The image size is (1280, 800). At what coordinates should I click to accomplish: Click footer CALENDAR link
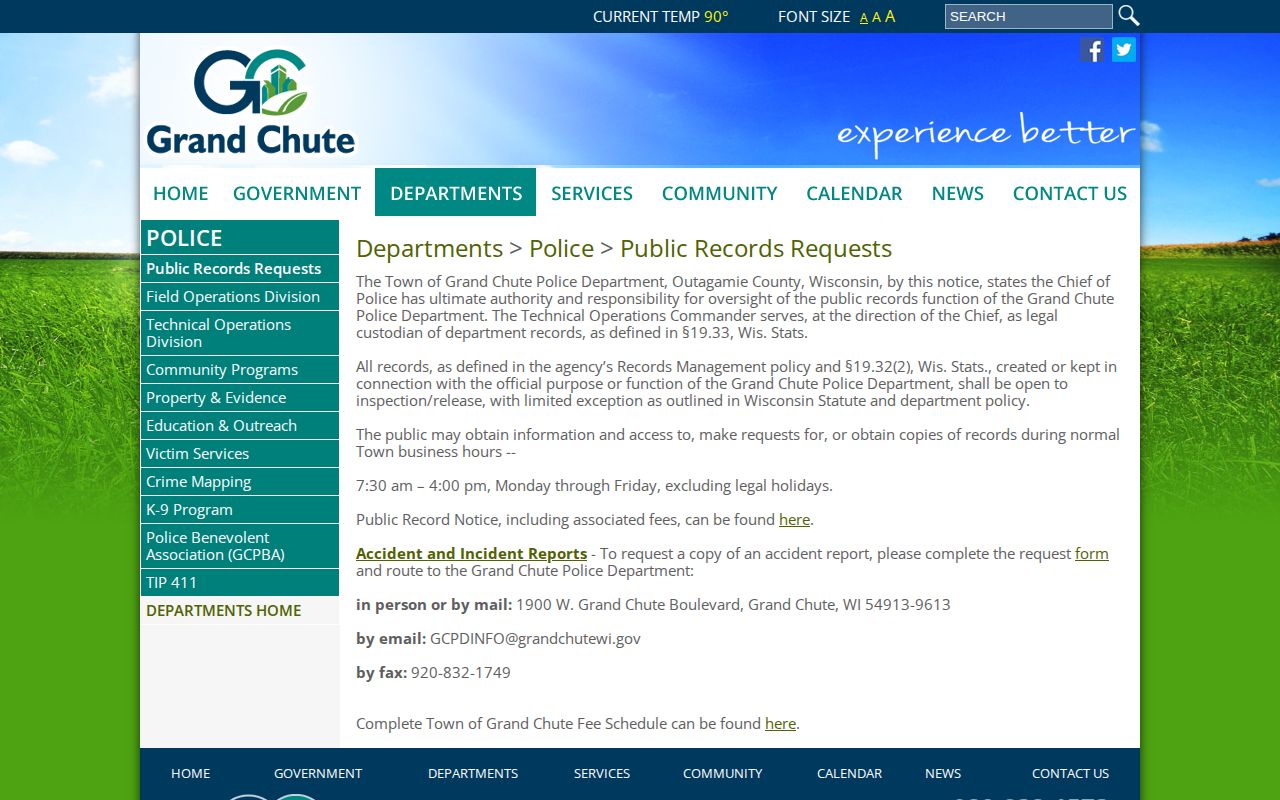pos(849,773)
